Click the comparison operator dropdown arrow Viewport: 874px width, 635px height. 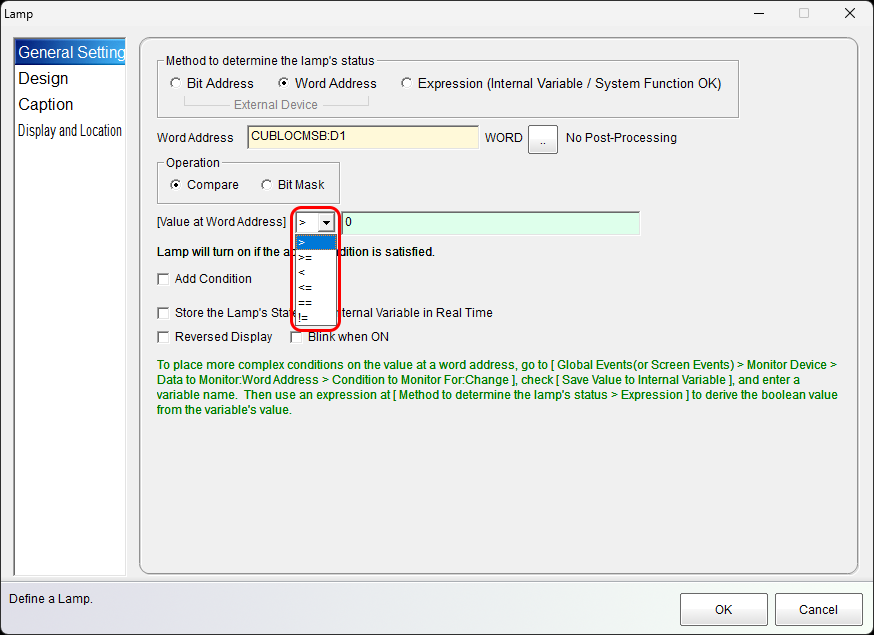[325, 223]
